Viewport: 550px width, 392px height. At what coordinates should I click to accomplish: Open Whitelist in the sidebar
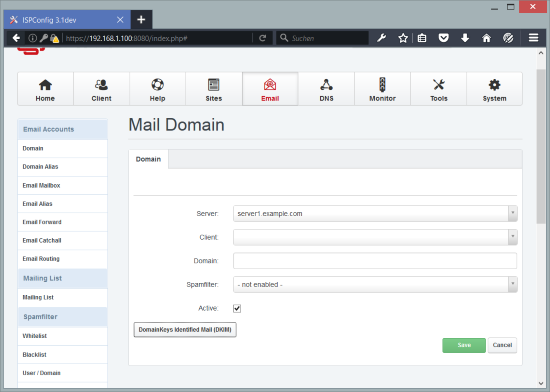tap(62, 336)
